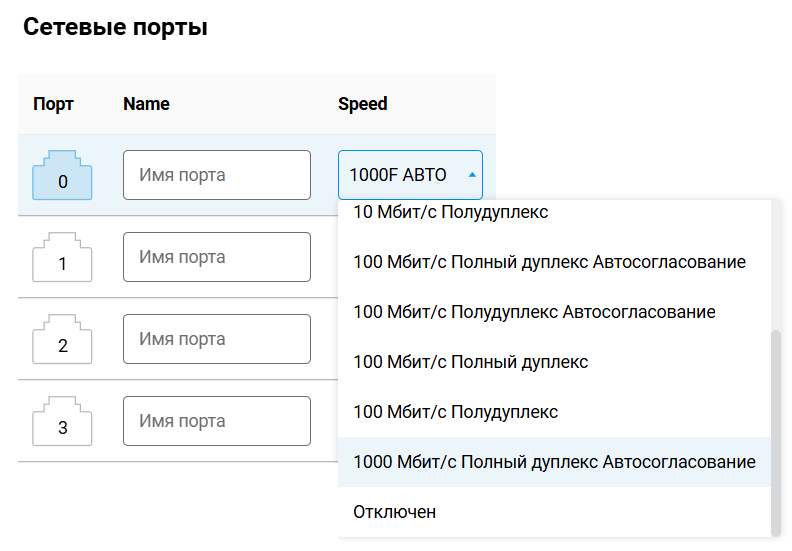Select the port 1 Ethernet icon
Viewport: 792px width, 551px height.
point(62,257)
